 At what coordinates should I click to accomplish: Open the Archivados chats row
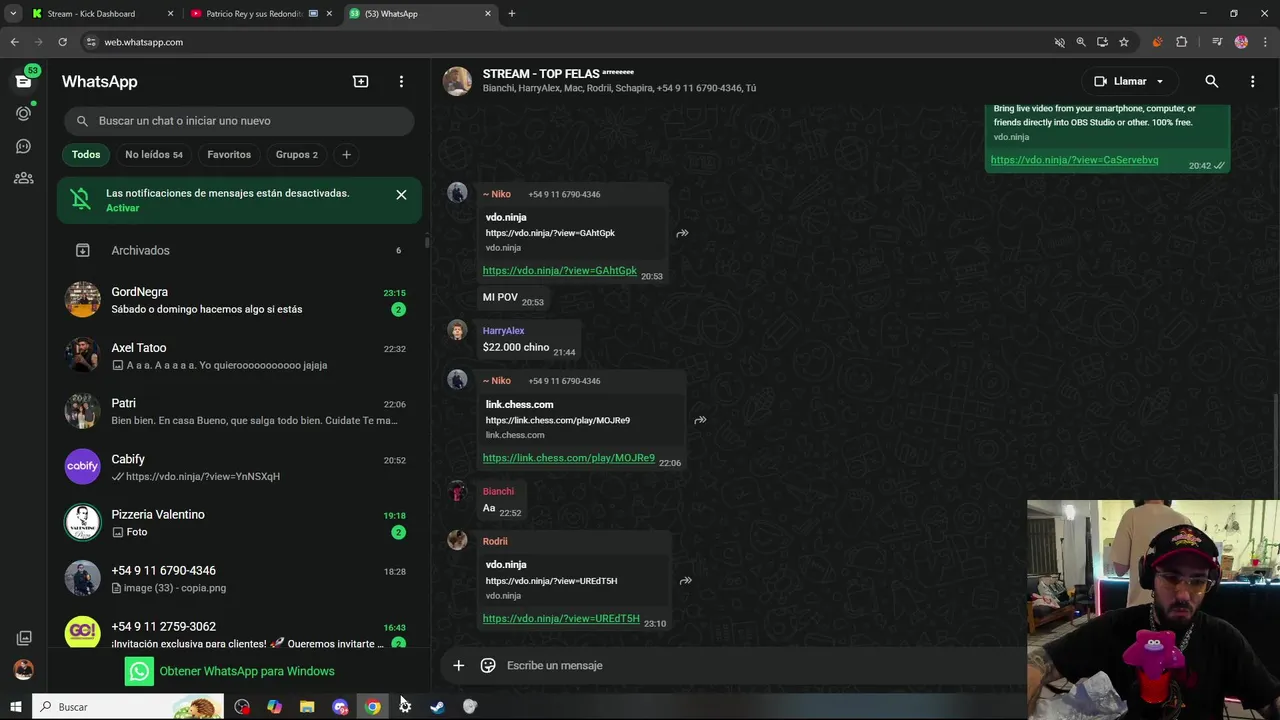click(239, 250)
